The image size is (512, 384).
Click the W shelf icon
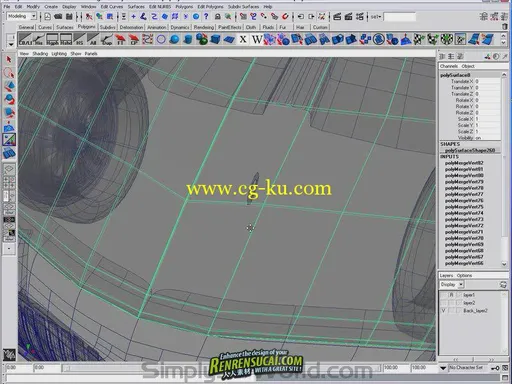(x=257, y=39)
